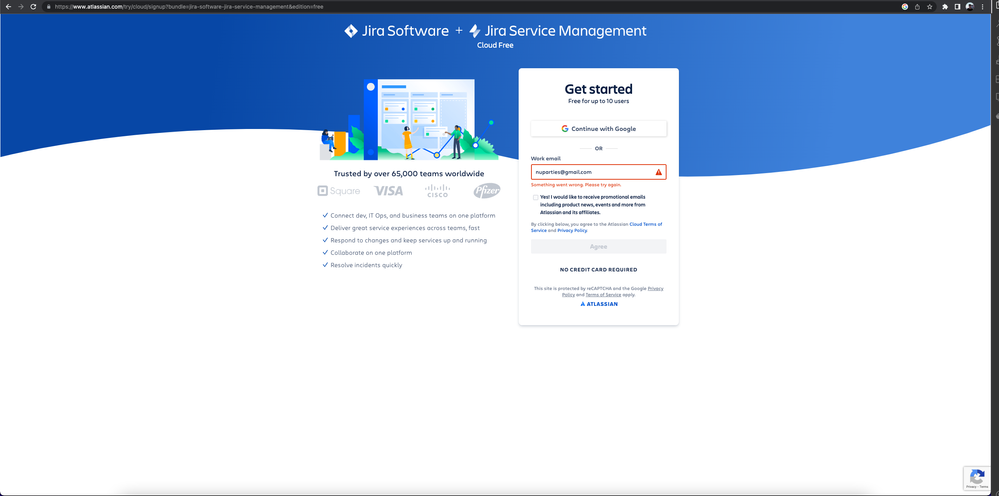
Task: Click 'Respond to changes and keep services' line
Action: pyautogui.click(x=409, y=241)
